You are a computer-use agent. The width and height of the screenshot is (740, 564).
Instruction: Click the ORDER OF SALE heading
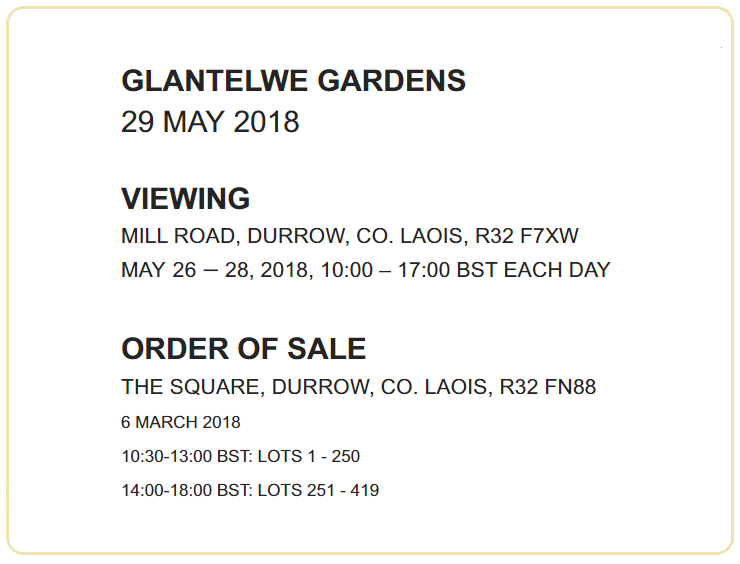[243, 349]
